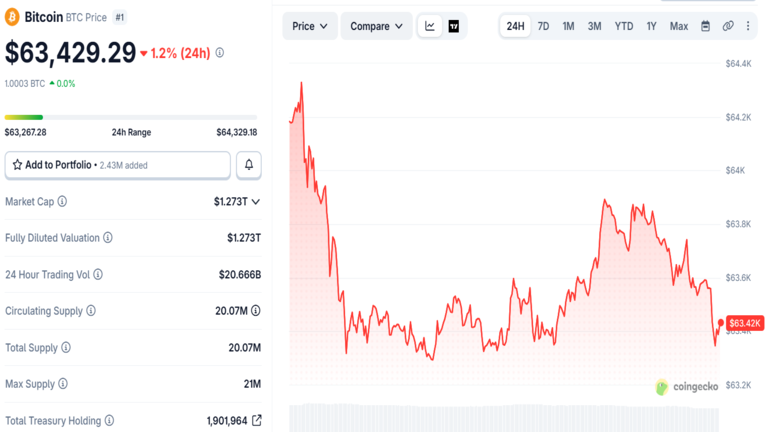The height and width of the screenshot is (432, 768).
Task: Click the Total Supply 20.07M value
Action: 244,348
